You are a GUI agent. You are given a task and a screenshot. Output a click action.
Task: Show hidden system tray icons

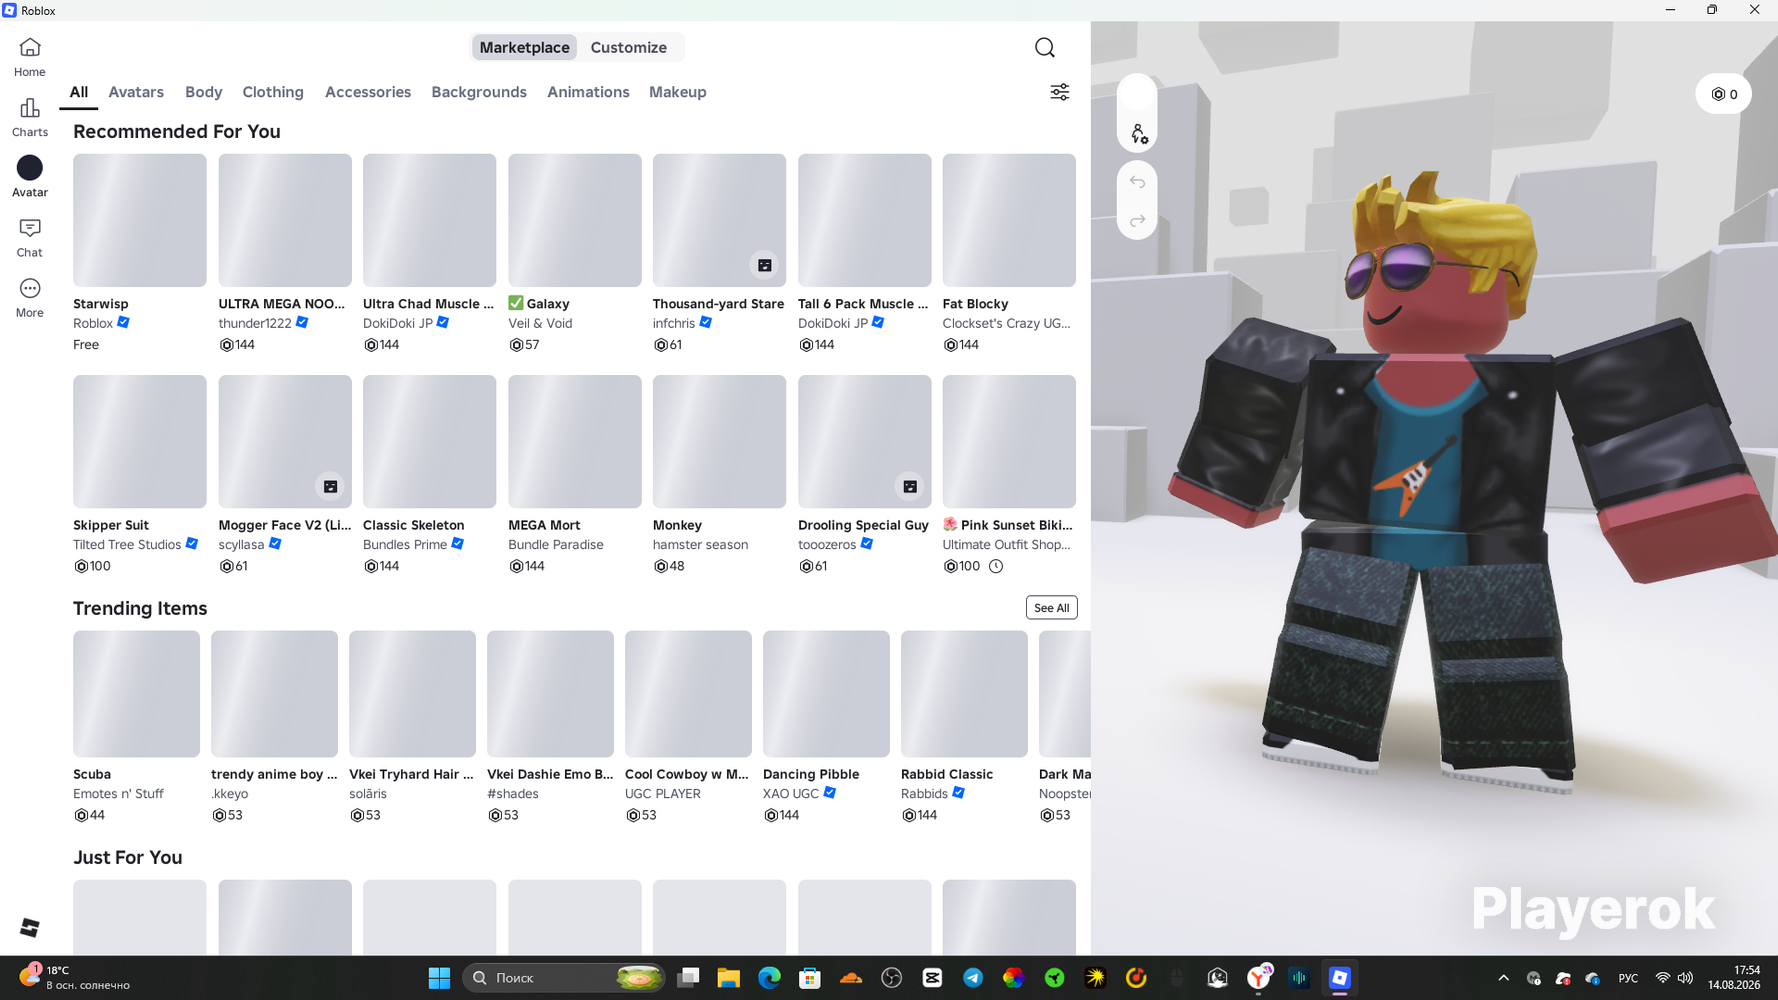[1503, 978]
